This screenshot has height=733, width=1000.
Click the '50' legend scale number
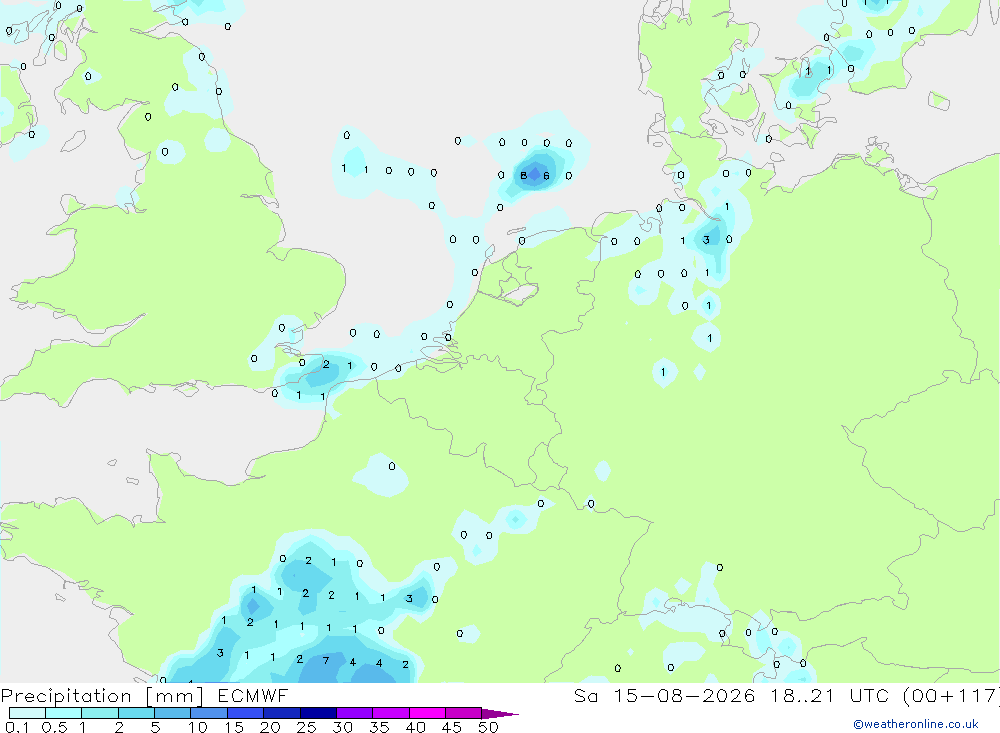click(488, 727)
